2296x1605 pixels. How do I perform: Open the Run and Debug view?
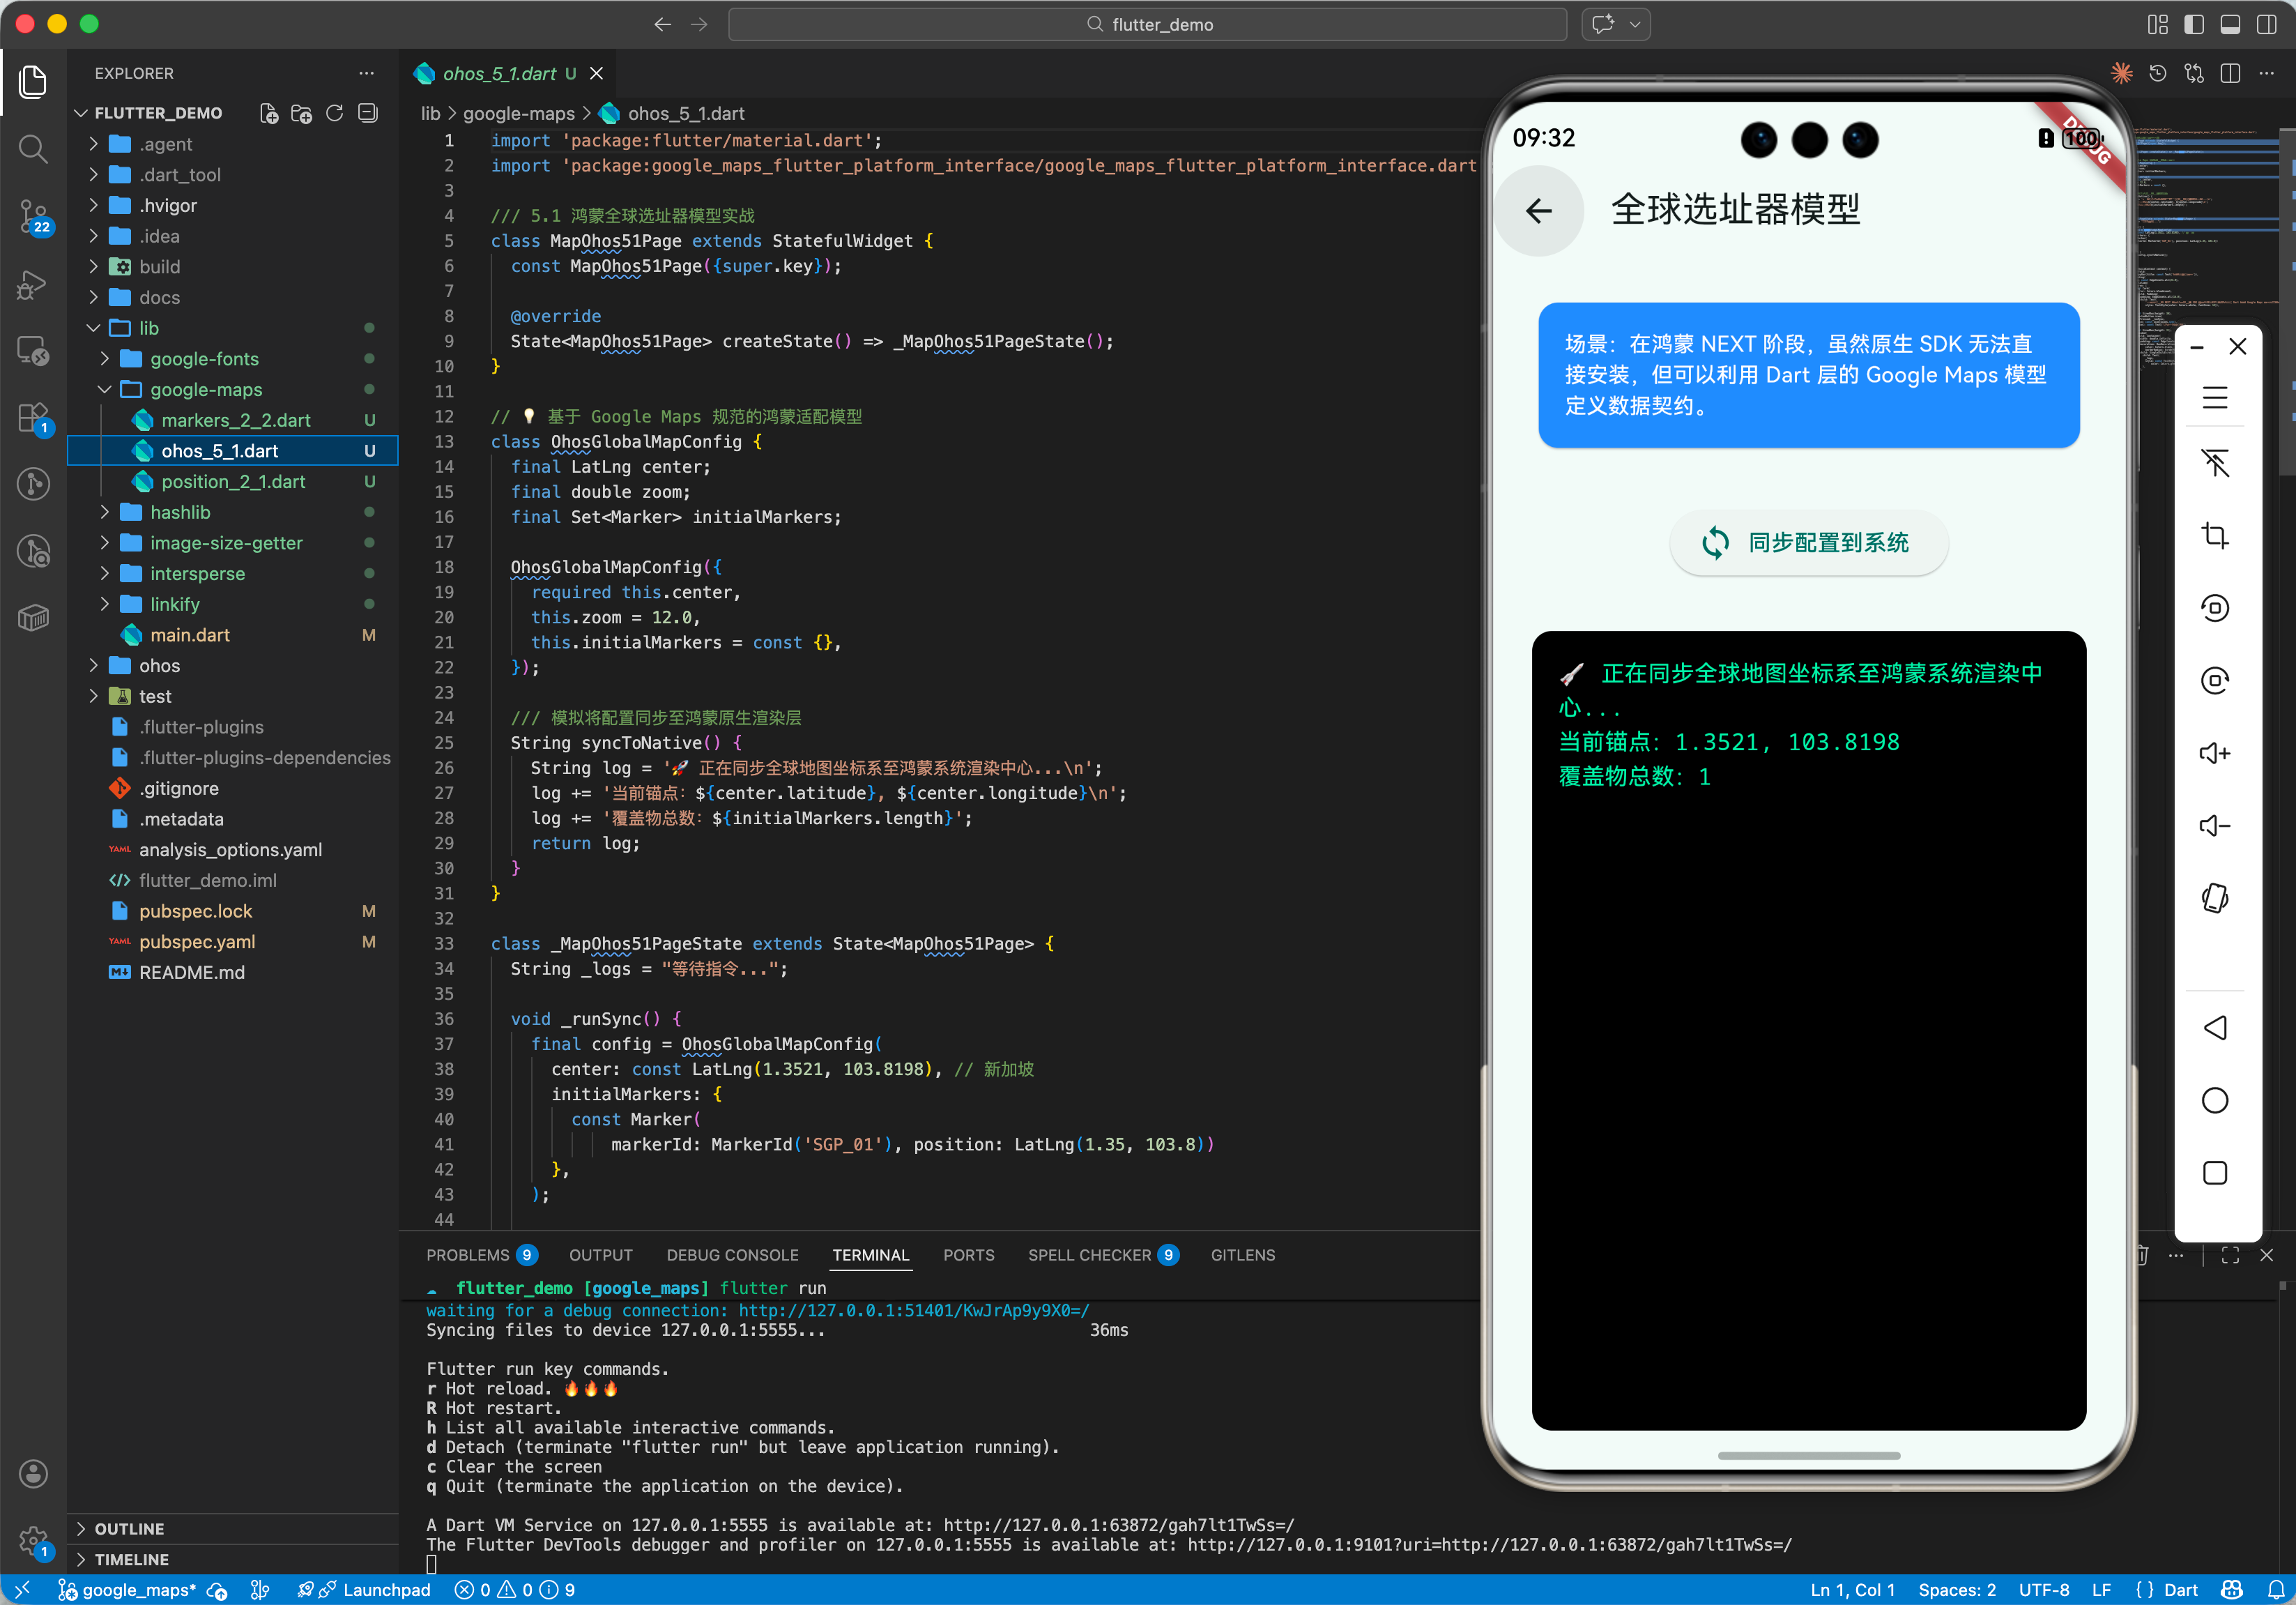point(33,285)
